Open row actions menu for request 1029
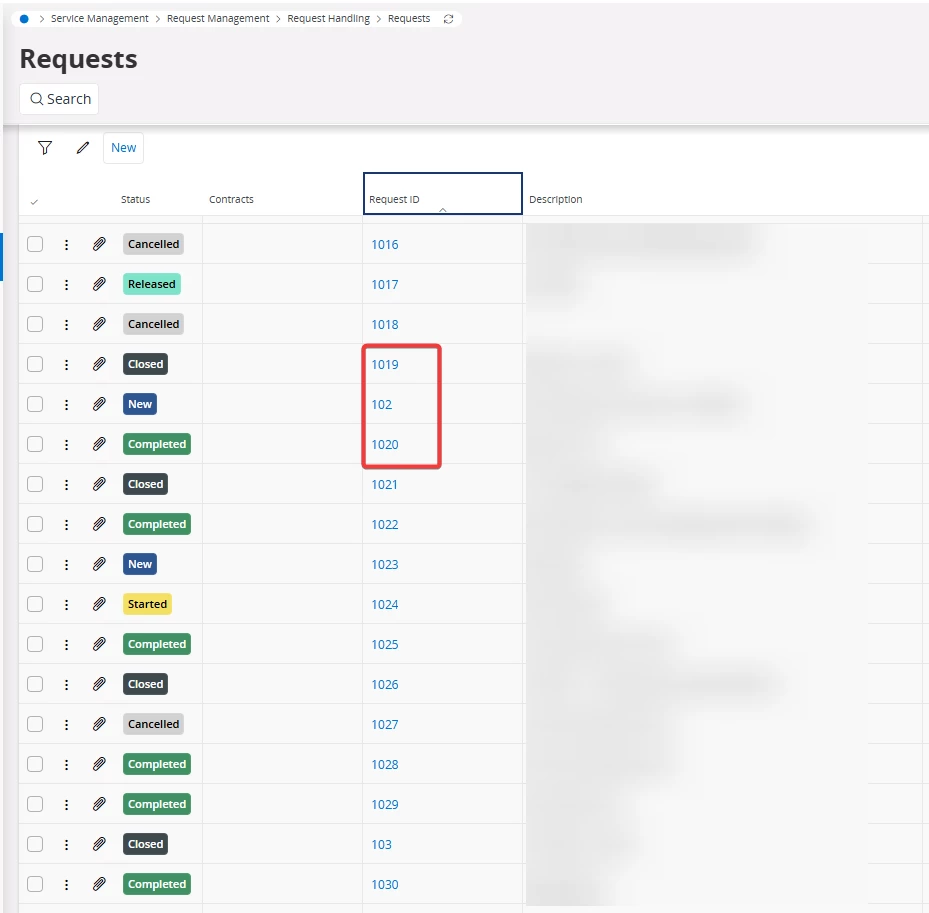The height and width of the screenshot is (913, 929). [x=66, y=804]
